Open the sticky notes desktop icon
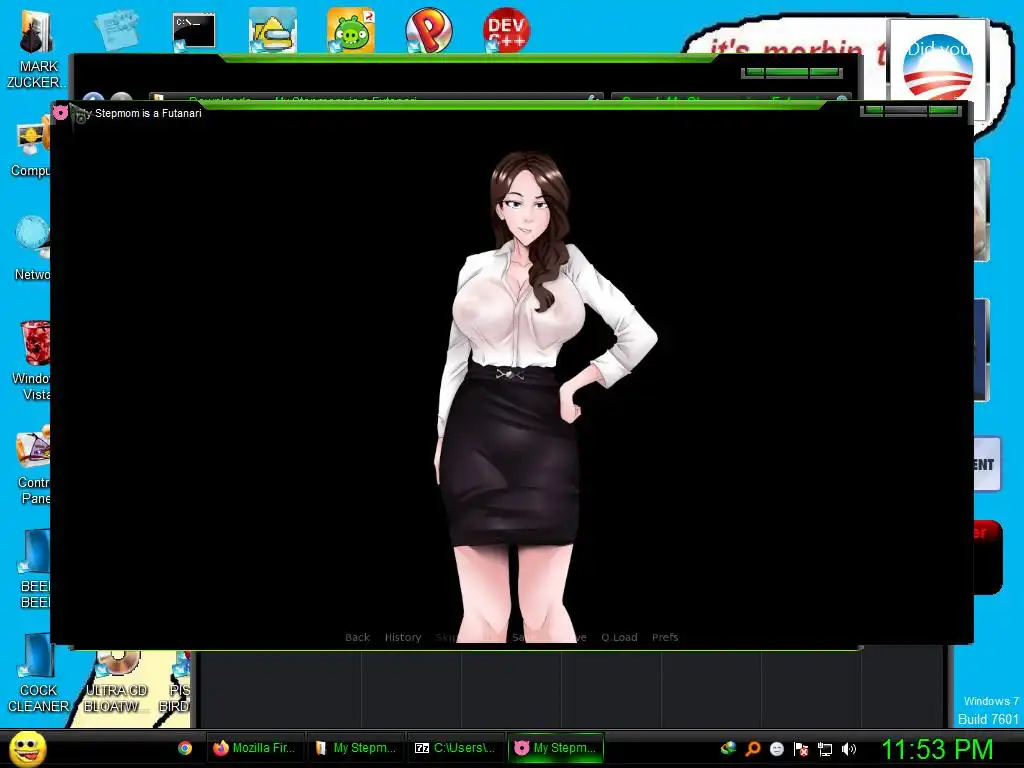The width and height of the screenshot is (1024, 768). [x=116, y=30]
